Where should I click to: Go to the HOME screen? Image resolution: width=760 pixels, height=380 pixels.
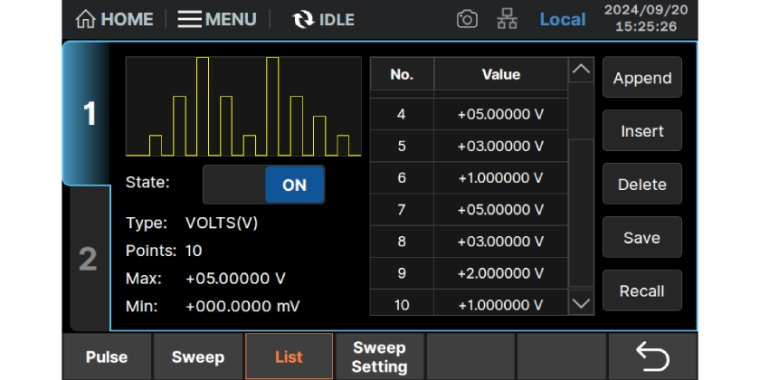click(x=114, y=19)
